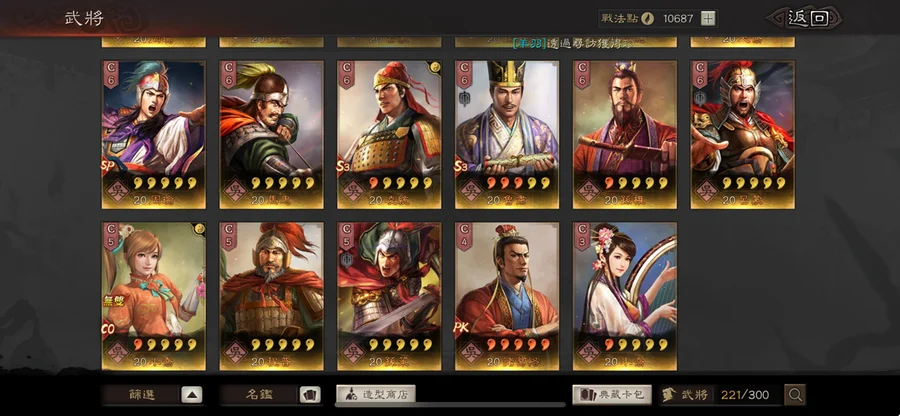Select the PK 諸葛恪 general card

point(507,296)
